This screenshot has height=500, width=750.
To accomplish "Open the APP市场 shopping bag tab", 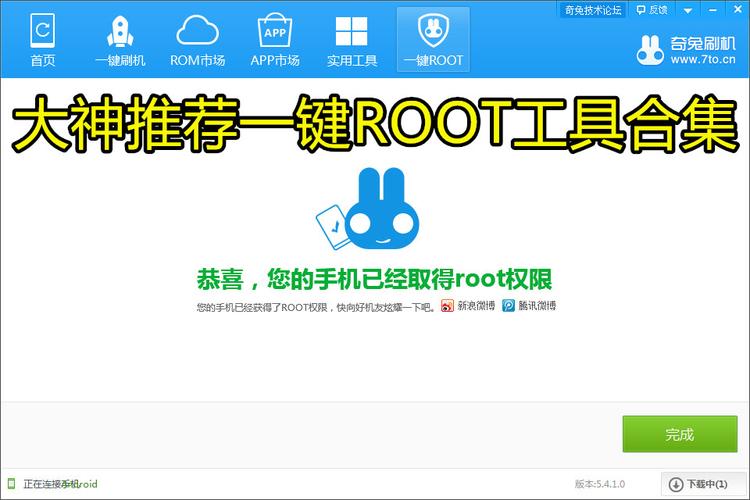I will (275, 40).
